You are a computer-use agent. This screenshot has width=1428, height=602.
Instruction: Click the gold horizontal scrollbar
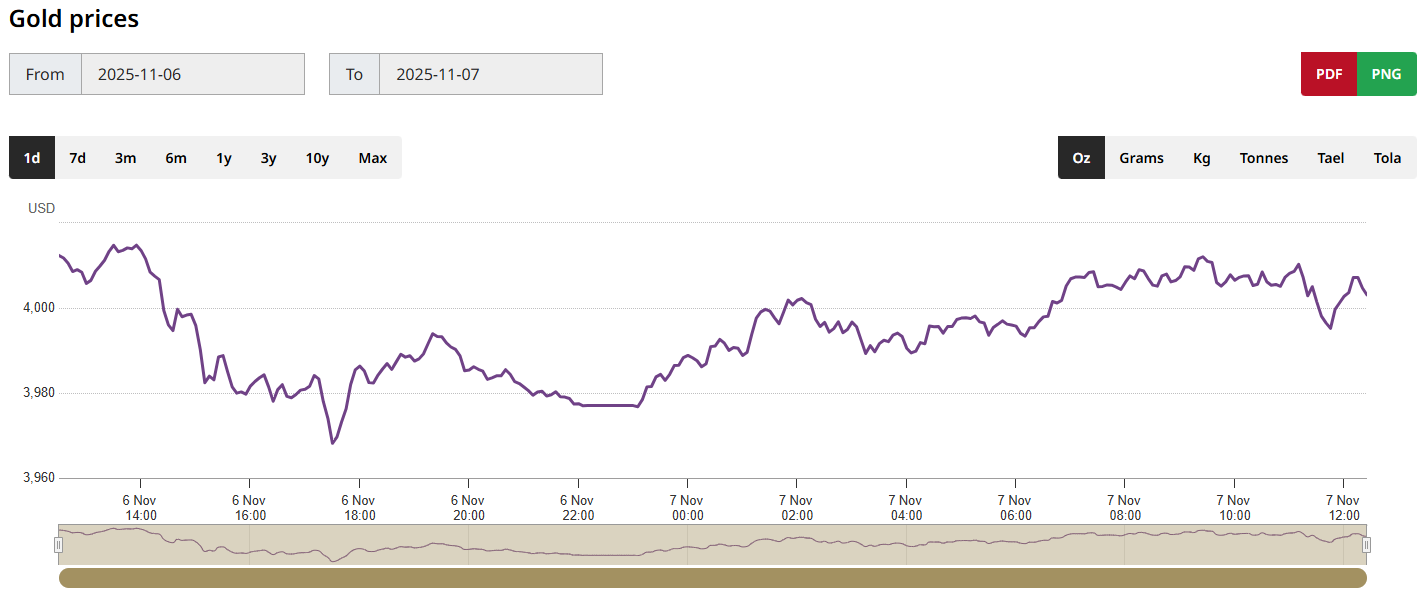[x=712, y=578]
